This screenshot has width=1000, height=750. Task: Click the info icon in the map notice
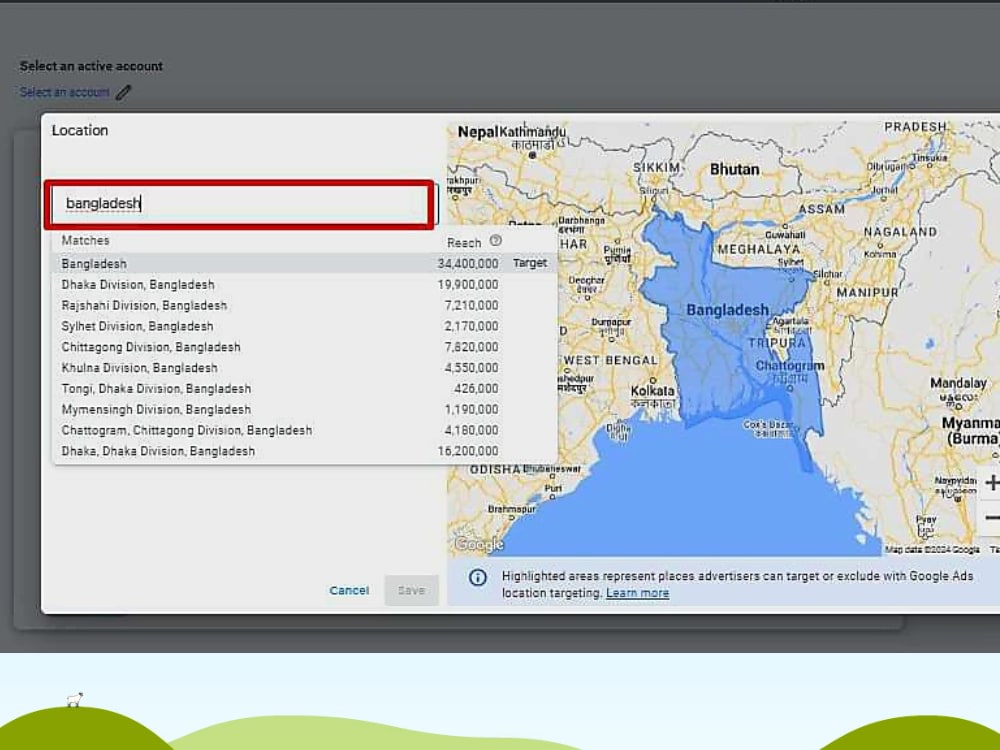tap(478, 577)
